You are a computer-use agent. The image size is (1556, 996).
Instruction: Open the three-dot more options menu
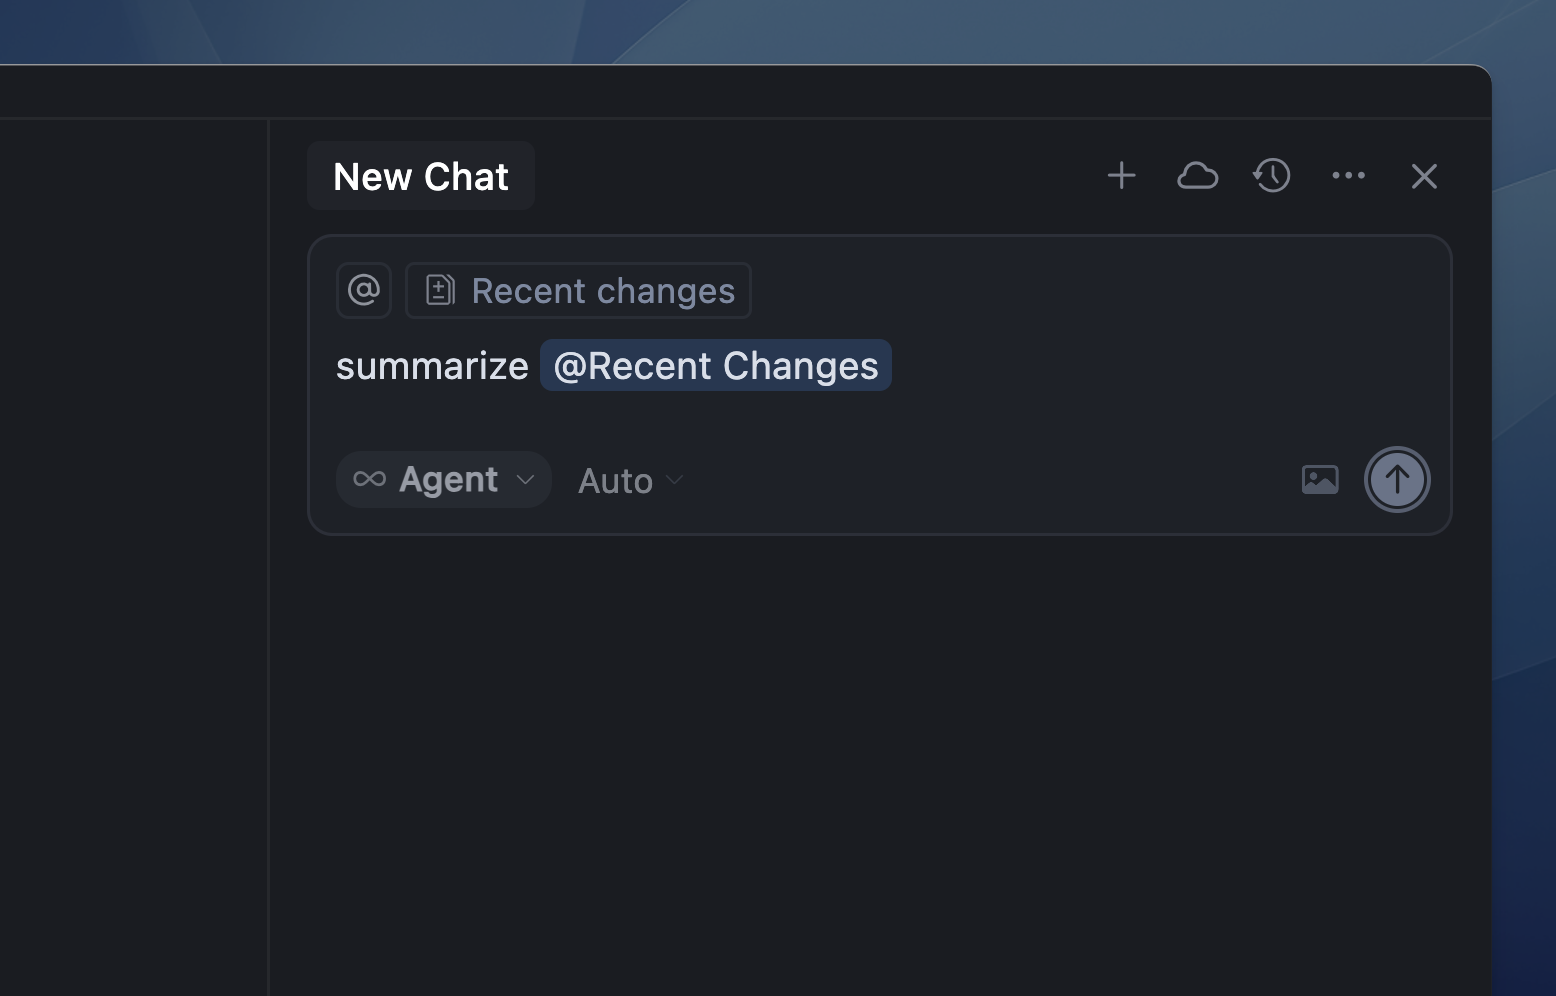coord(1348,176)
